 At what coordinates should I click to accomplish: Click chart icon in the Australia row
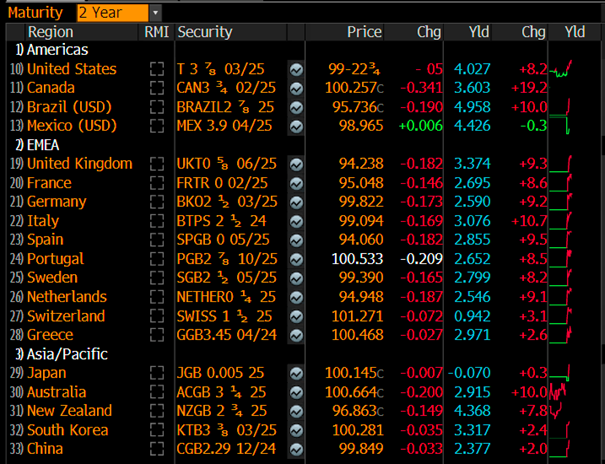pos(296,392)
